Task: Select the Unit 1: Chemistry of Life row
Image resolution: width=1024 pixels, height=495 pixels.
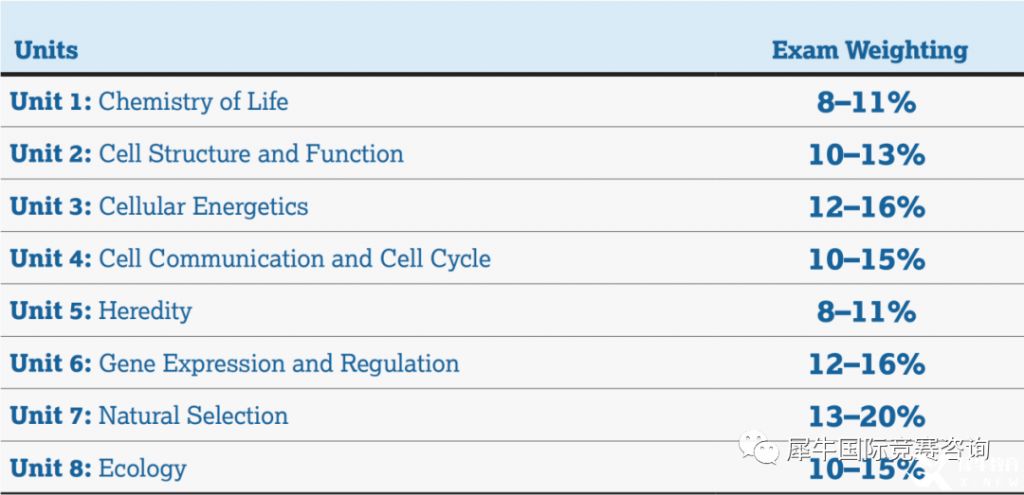Action: [x=512, y=102]
